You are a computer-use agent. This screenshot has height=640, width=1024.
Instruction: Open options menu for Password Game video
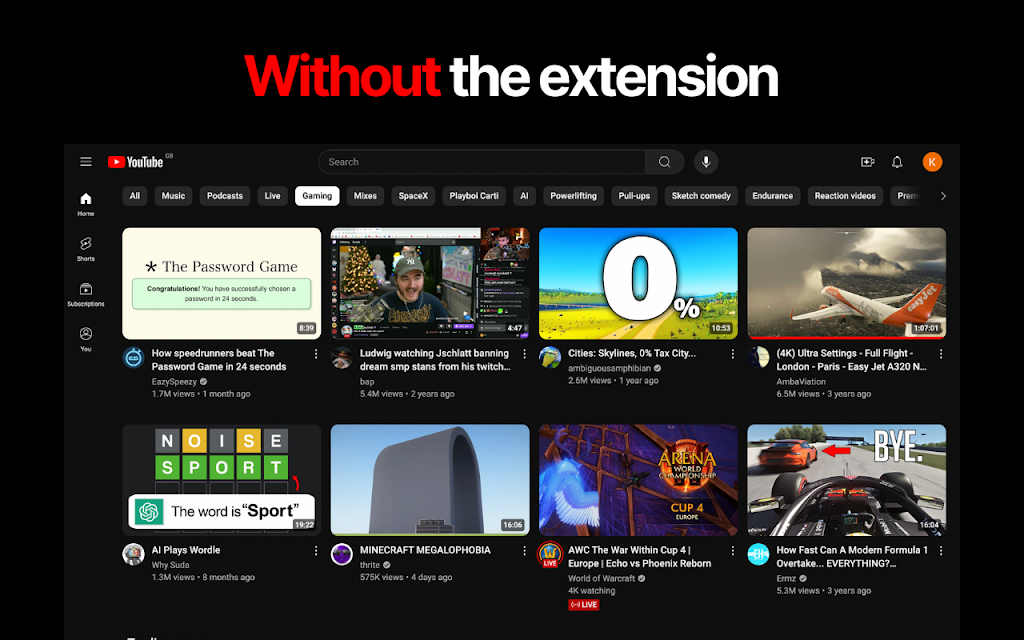tap(316, 354)
